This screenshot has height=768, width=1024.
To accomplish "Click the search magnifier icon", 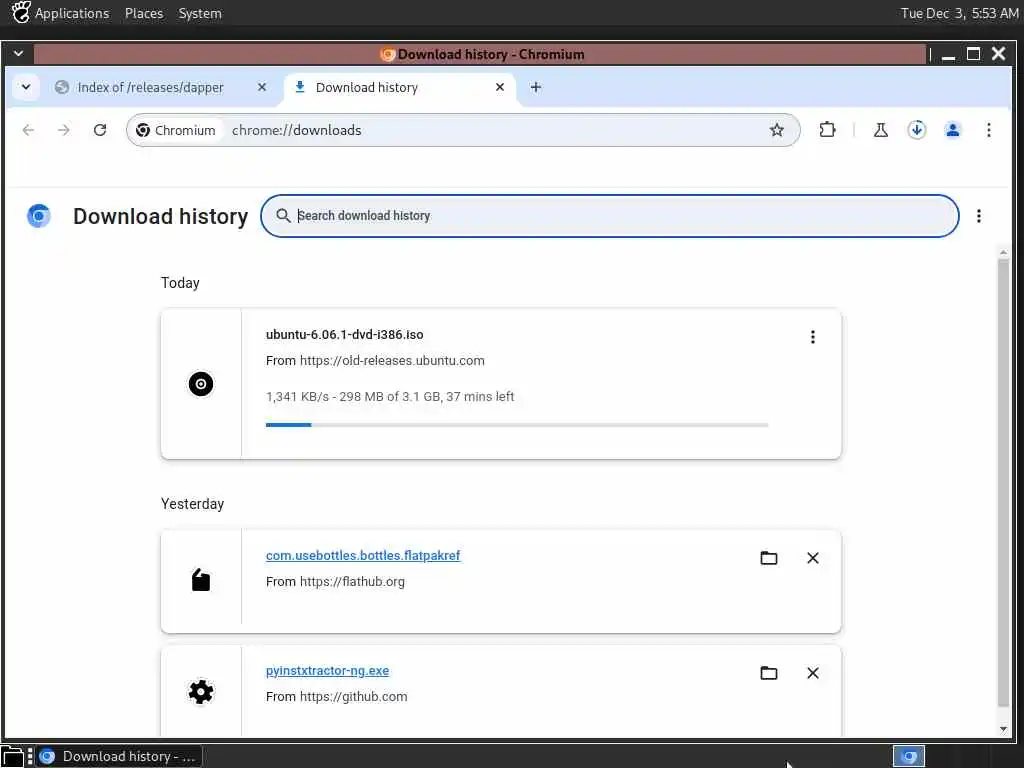I will point(283,216).
